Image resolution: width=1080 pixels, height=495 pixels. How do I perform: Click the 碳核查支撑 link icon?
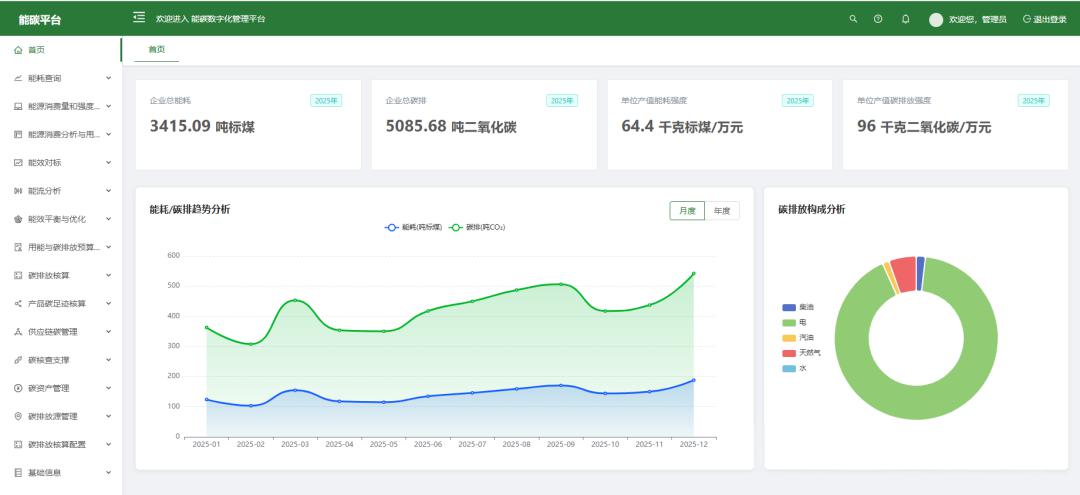click(18, 360)
